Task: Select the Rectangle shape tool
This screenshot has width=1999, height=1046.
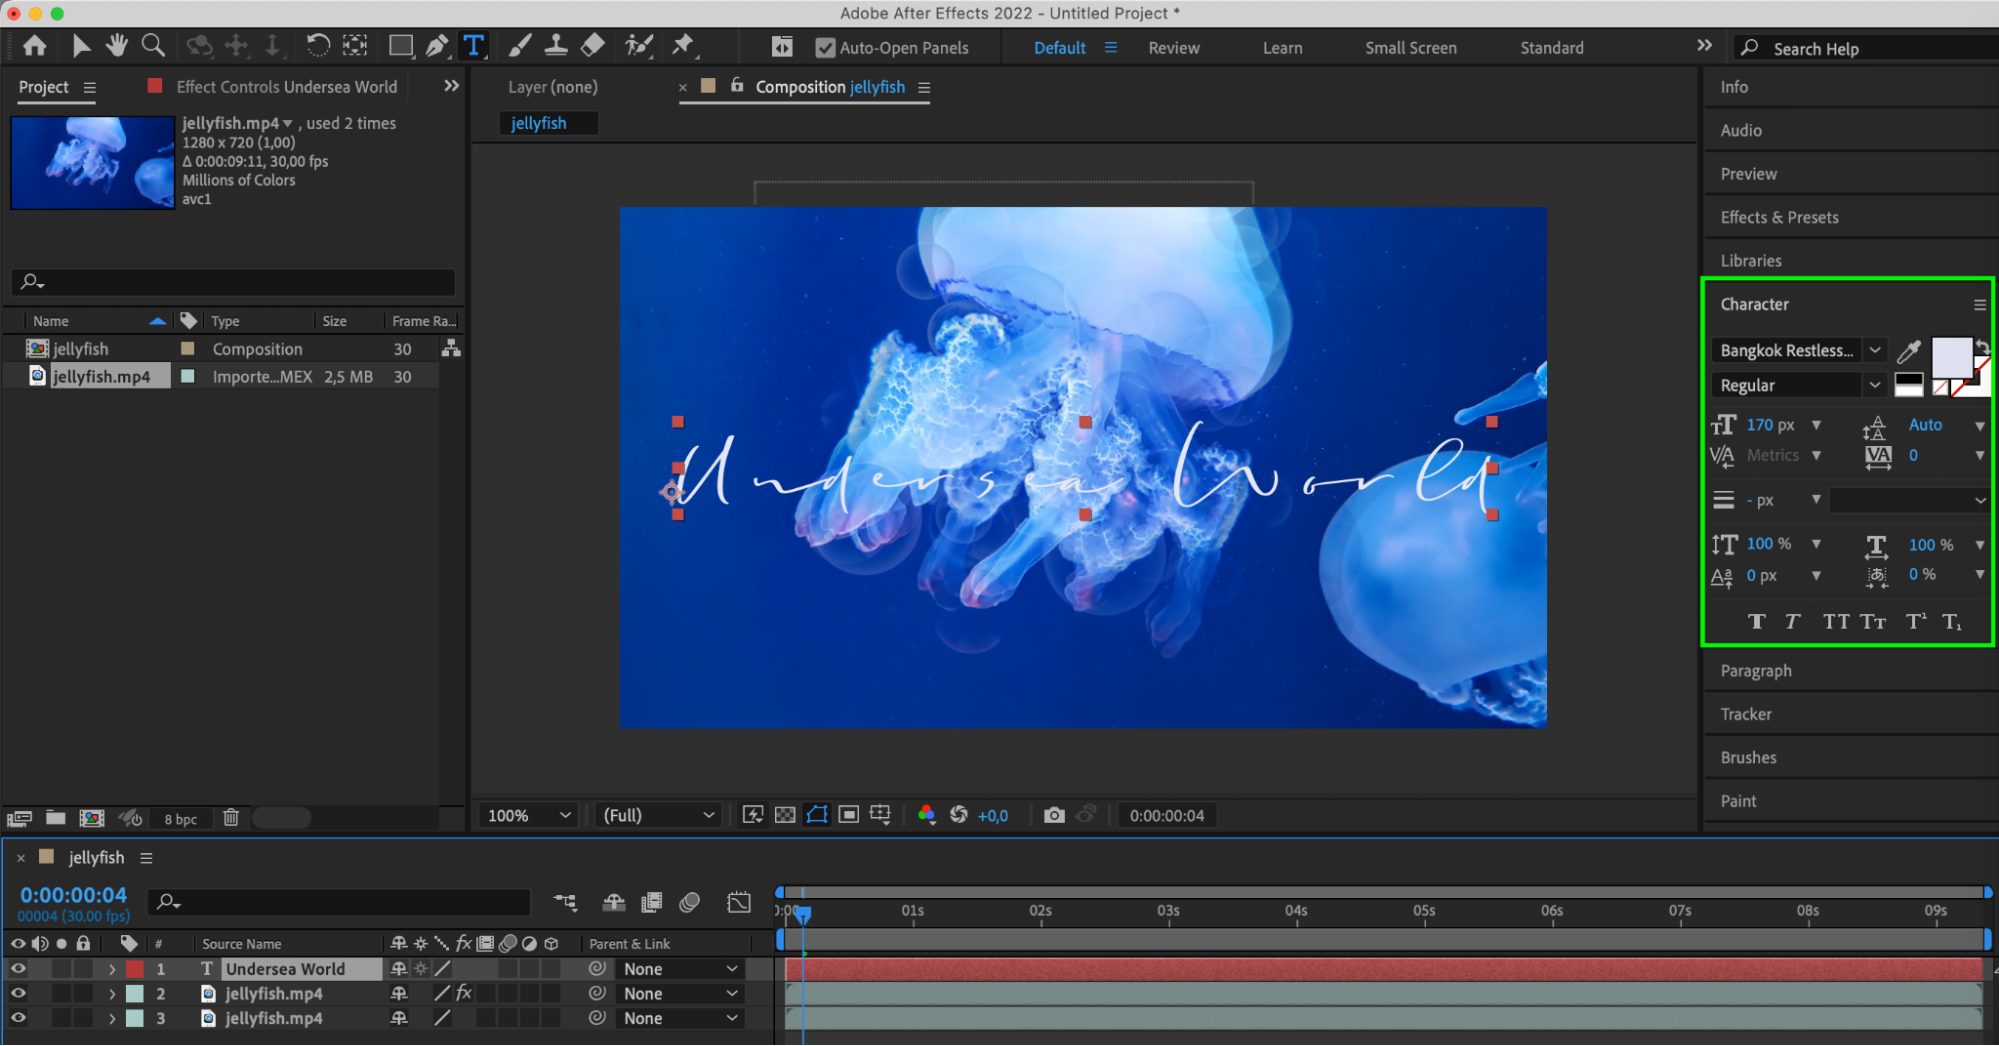Action: tap(400, 46)
